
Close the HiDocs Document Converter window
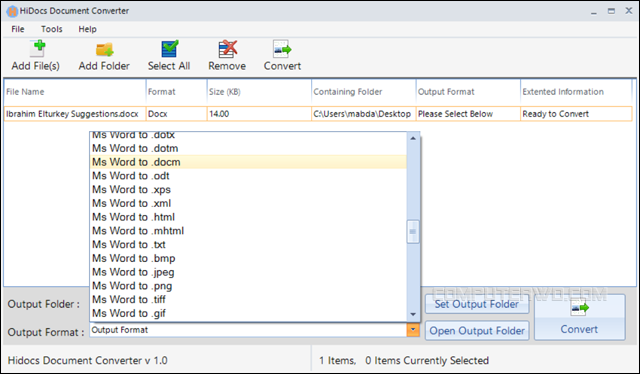(629, 11)
